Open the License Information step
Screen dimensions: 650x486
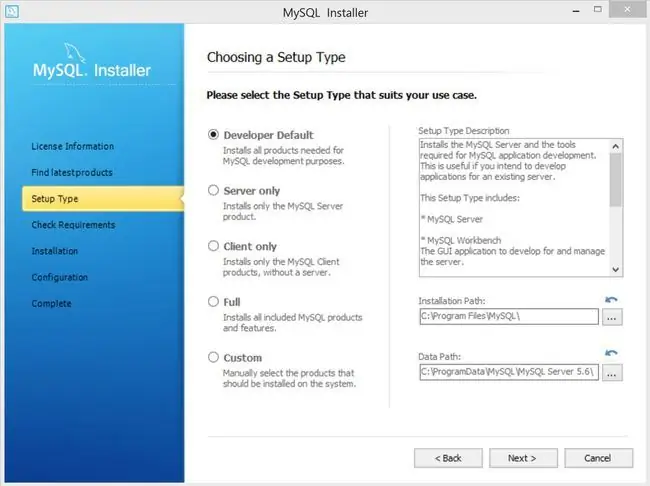tap(73, 146)
